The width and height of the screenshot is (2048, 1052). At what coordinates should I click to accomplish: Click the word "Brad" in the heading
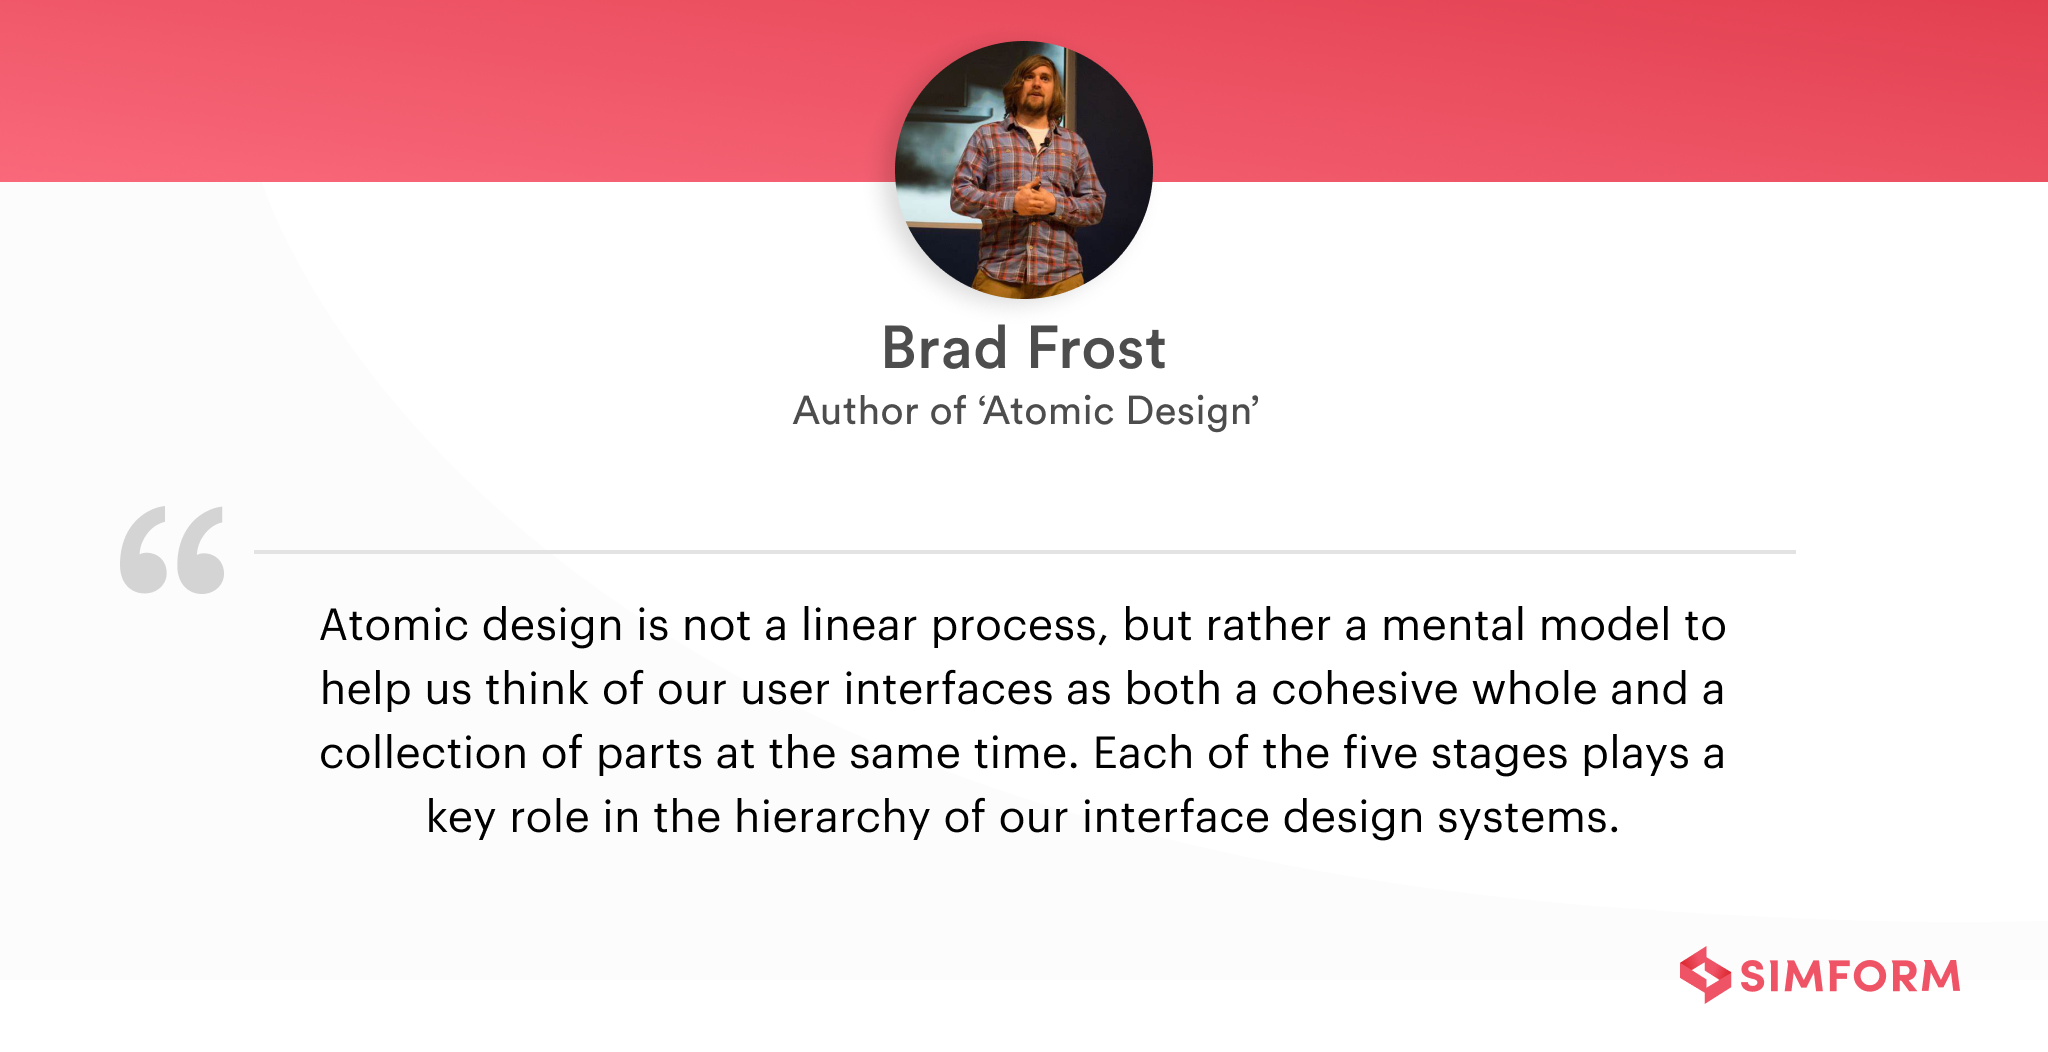click(944, 349)
